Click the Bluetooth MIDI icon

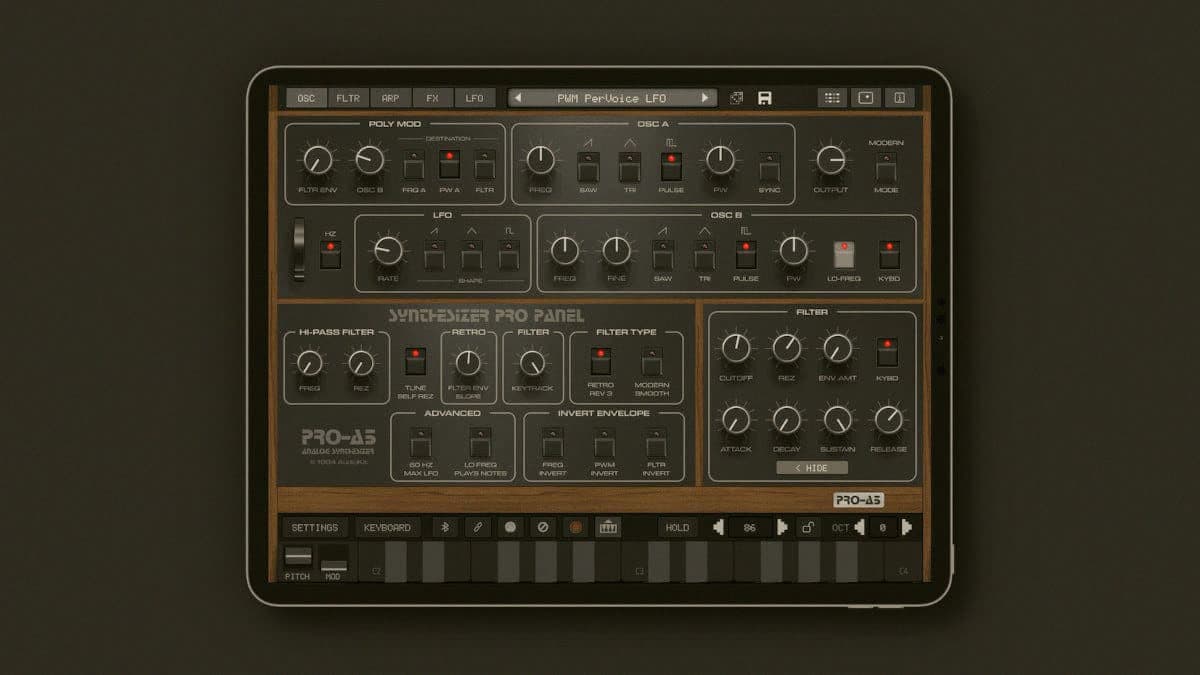point(446,527)
